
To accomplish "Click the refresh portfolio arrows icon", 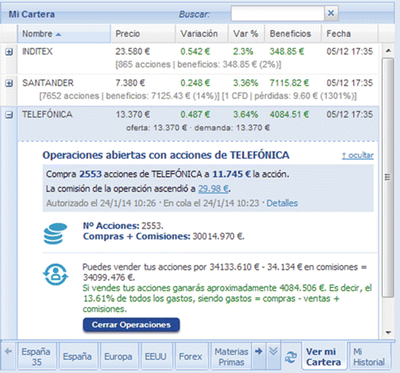I will click(291, 357).
